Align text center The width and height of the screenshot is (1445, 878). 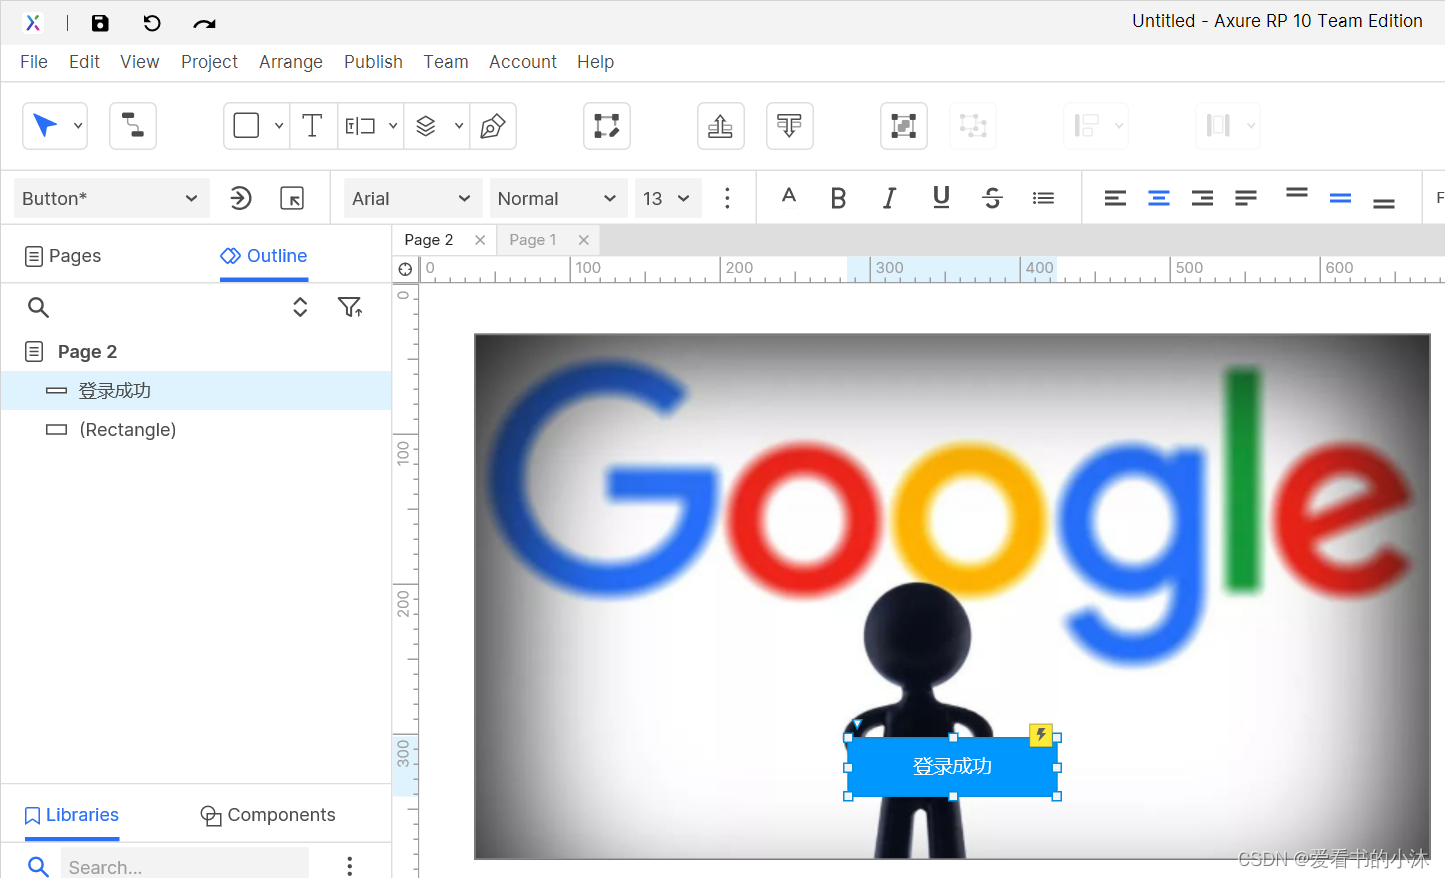coord(1159,198)
